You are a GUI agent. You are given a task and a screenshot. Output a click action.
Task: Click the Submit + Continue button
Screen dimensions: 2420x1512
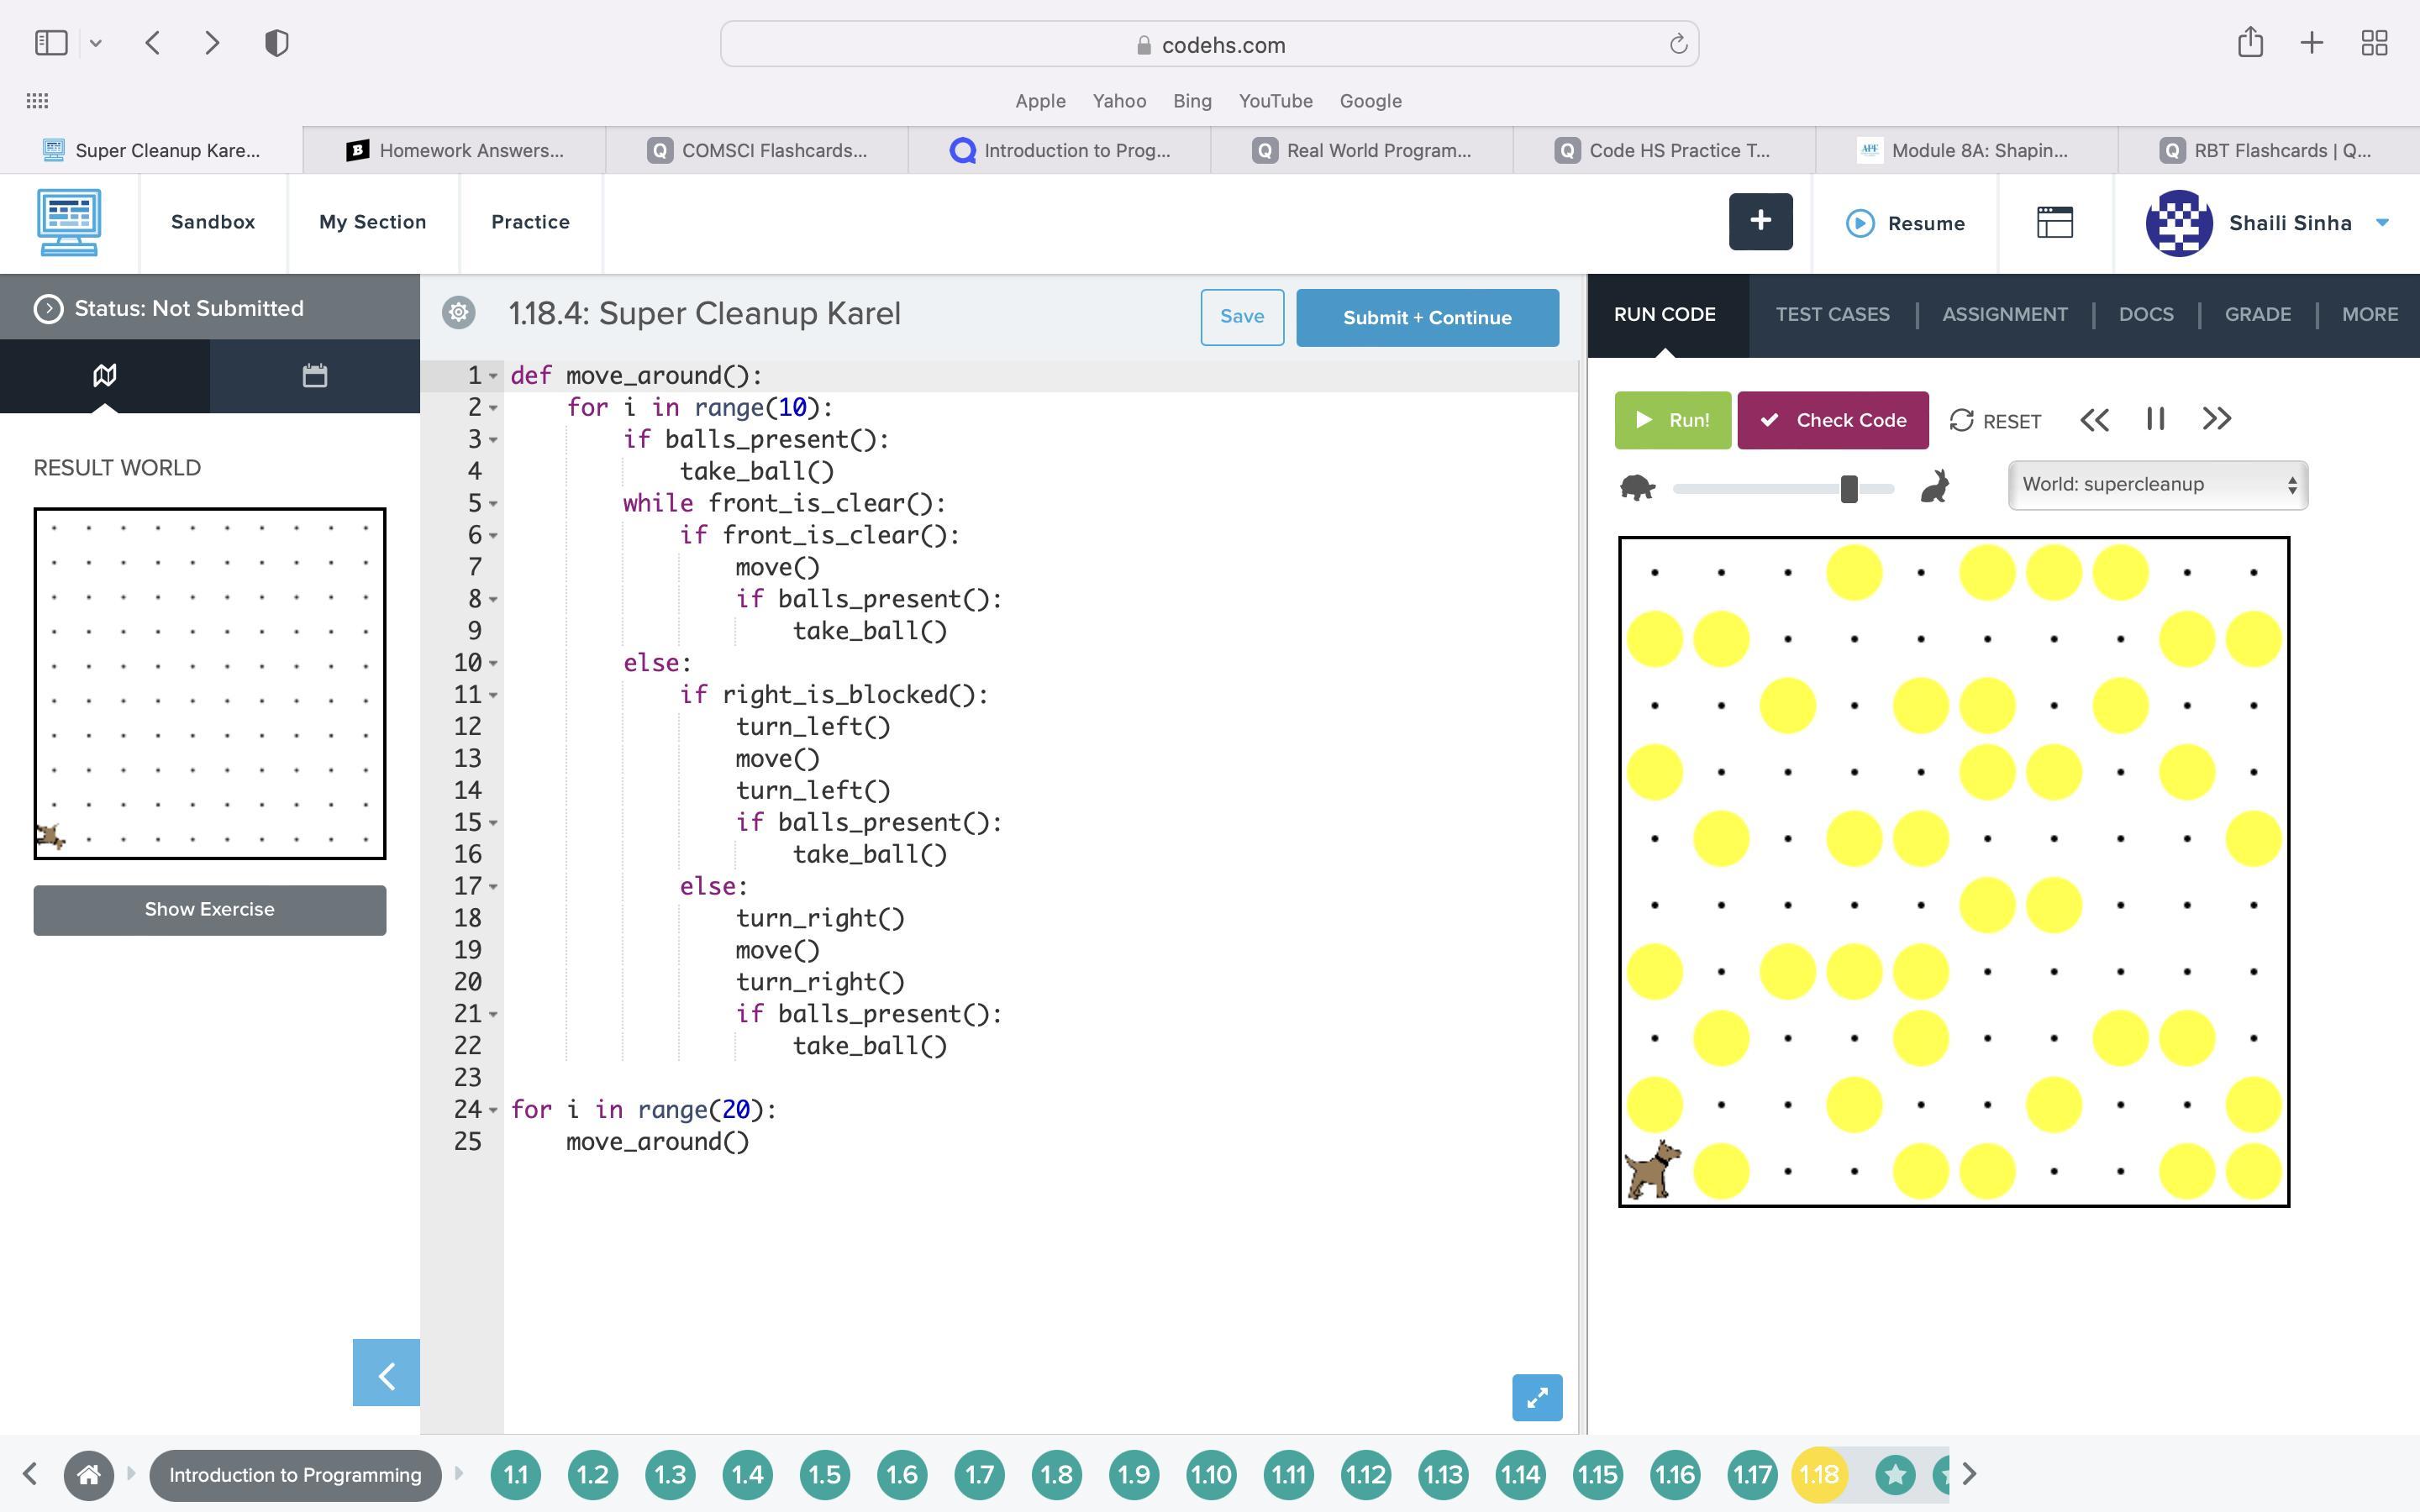coord(1427,318)
